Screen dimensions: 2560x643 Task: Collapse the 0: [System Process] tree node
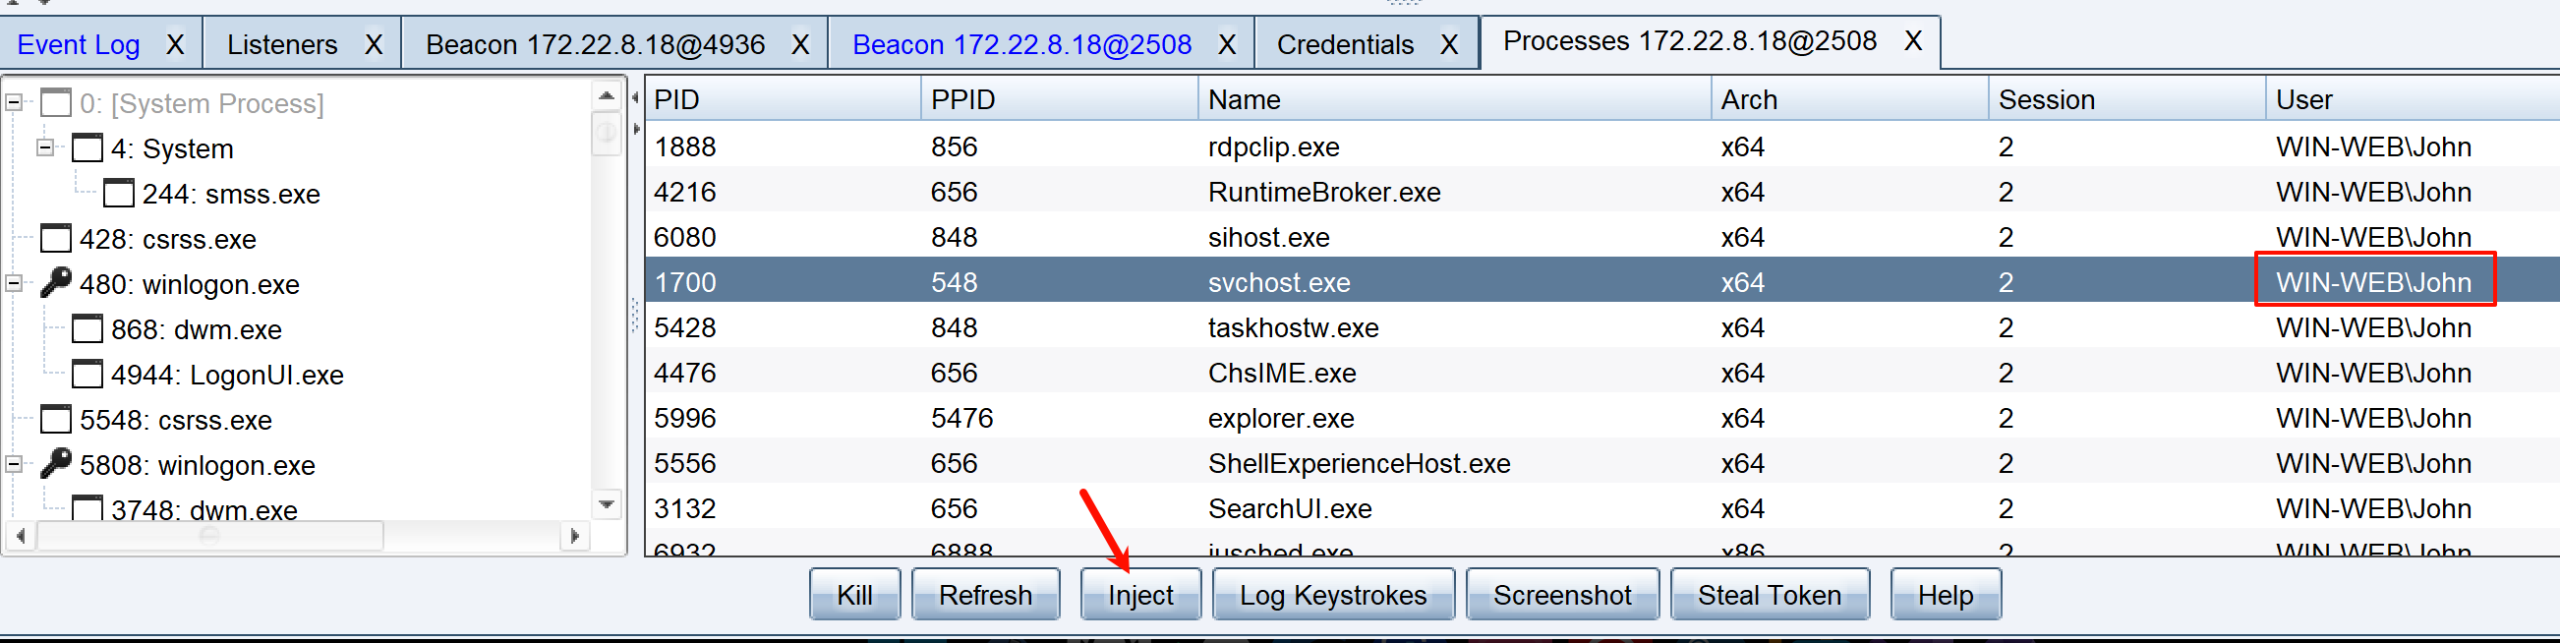click(15, 103)
